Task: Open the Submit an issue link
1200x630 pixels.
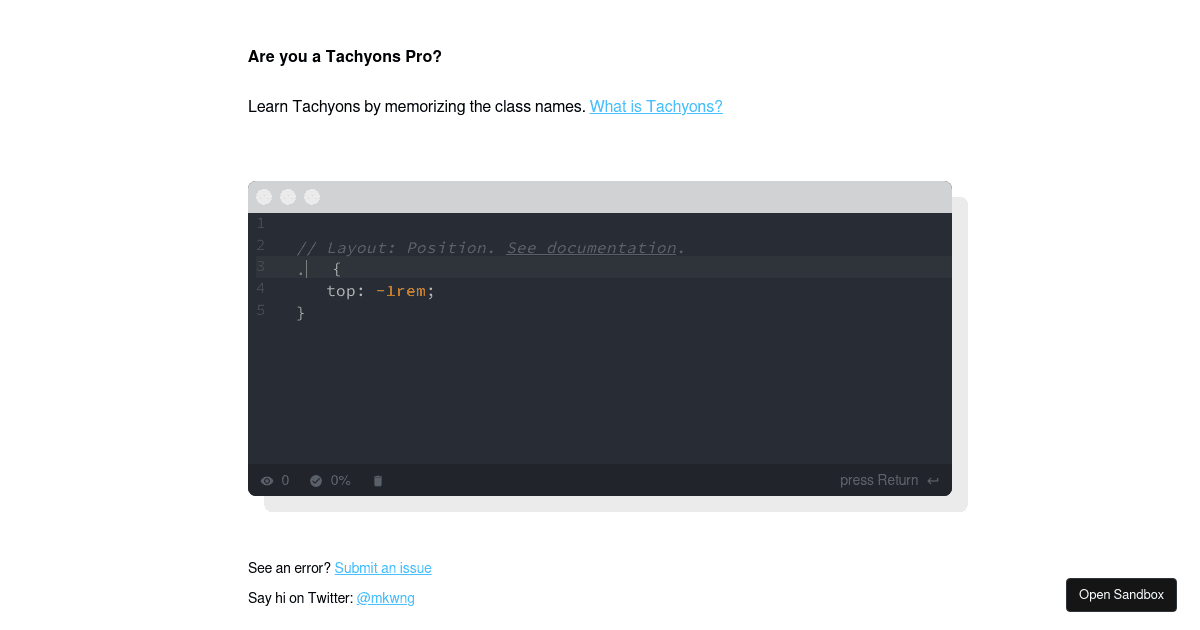Action: [383, 568]
